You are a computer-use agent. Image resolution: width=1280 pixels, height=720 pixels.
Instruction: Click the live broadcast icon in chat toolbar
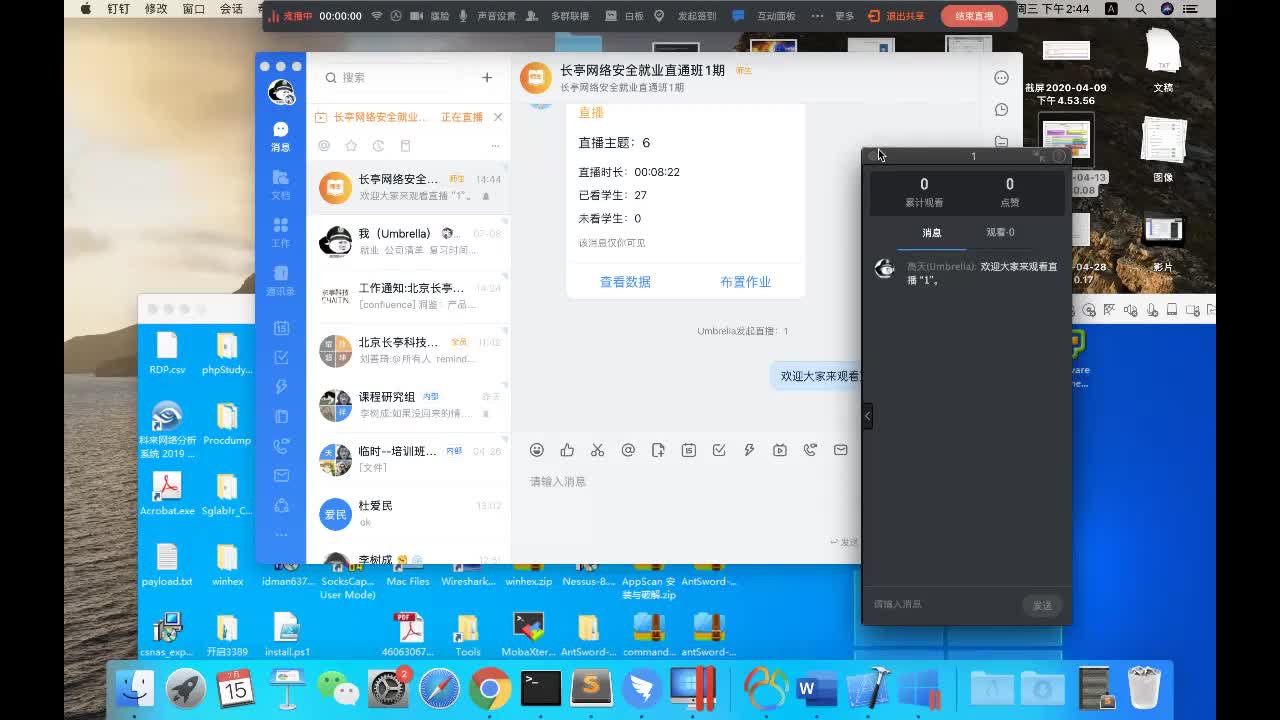780,450
